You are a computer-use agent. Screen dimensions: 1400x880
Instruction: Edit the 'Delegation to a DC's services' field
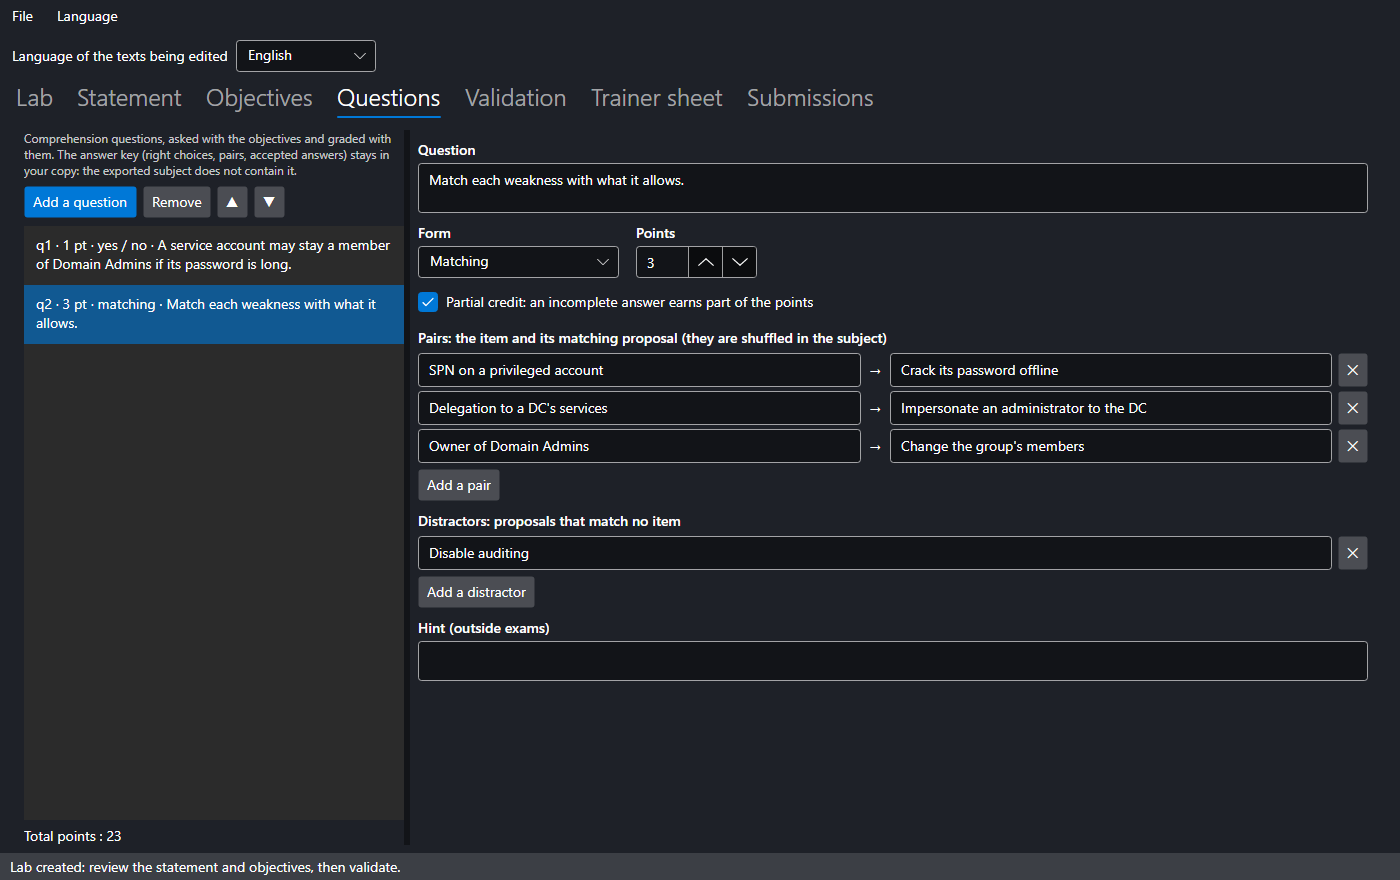639,408
